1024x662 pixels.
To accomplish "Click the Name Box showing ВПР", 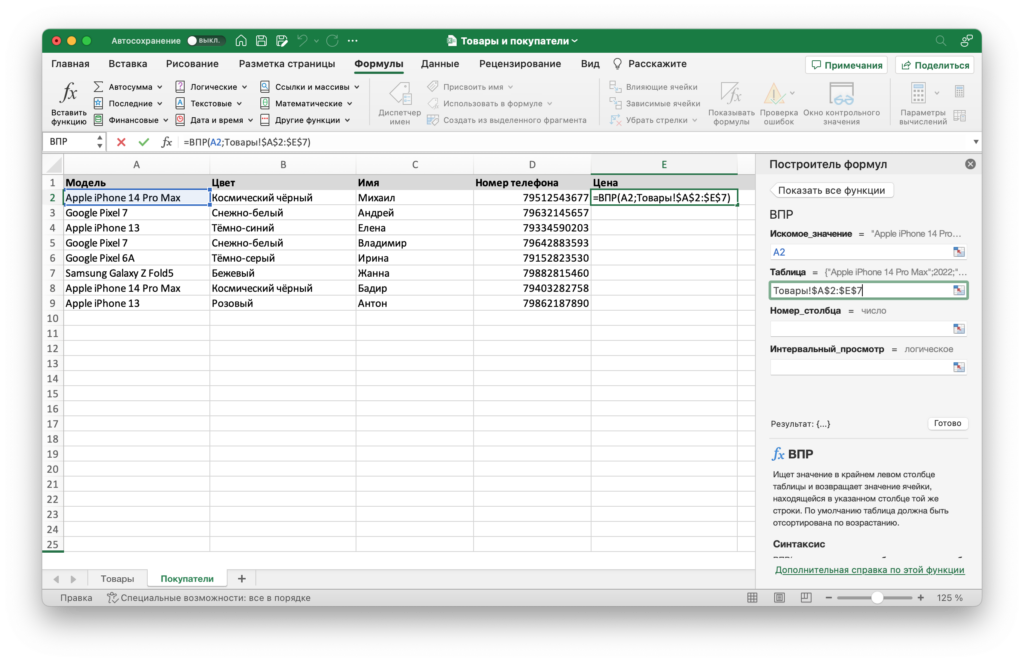I will click(x=71, y=142).
